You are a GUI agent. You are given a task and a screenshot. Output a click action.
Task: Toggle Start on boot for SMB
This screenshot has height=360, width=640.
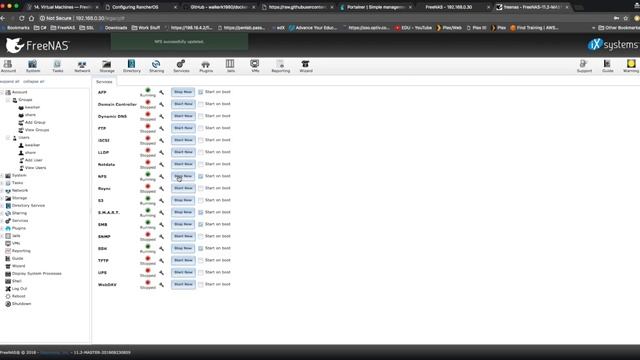201,224
